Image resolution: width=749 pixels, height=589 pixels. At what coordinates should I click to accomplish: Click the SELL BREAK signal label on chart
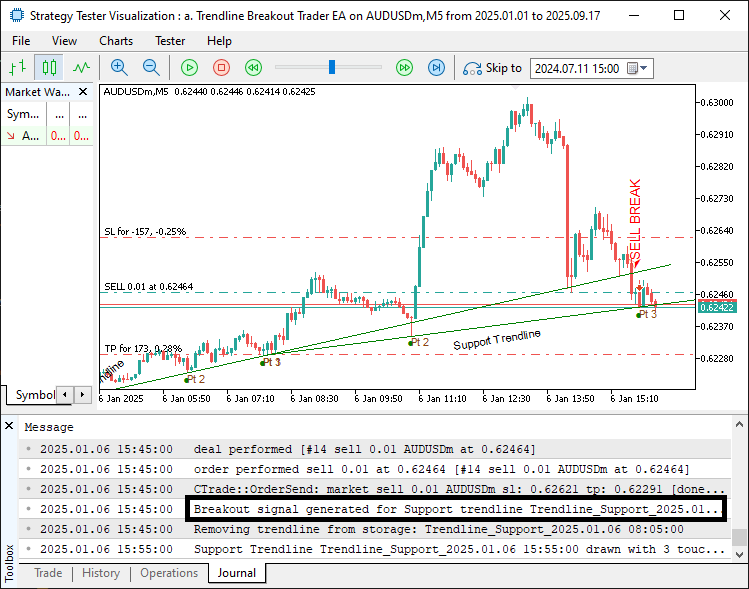coord(635,220)
